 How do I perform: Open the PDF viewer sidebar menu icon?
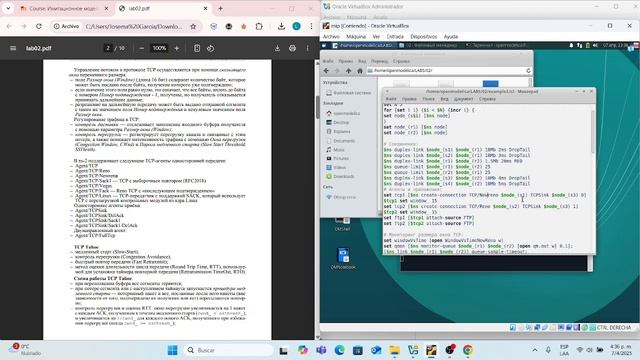tap(13, 48)
